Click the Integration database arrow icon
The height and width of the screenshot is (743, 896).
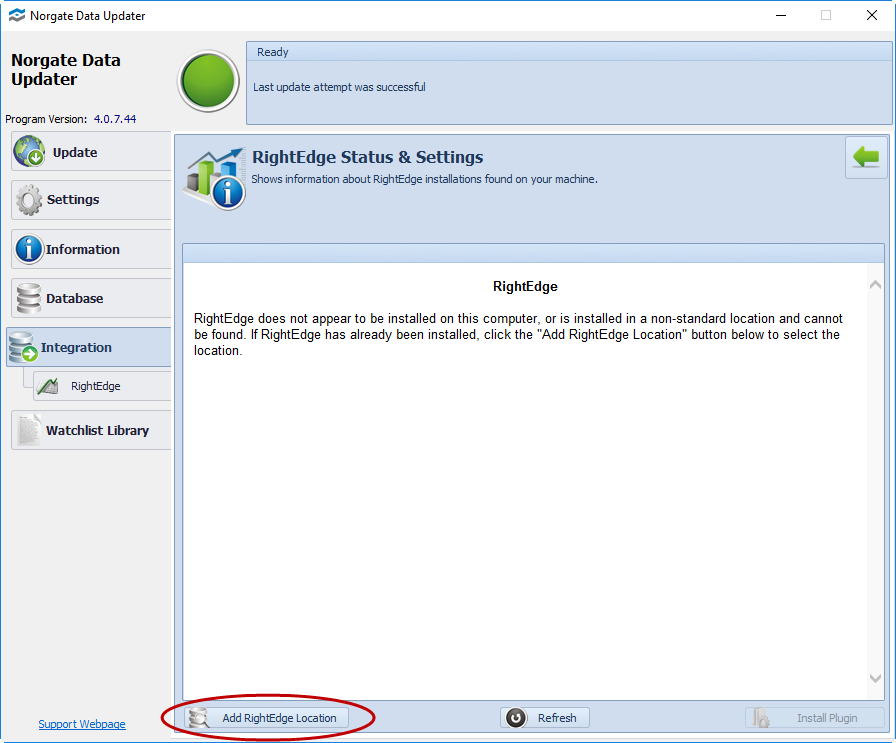[x=23, y=347]
